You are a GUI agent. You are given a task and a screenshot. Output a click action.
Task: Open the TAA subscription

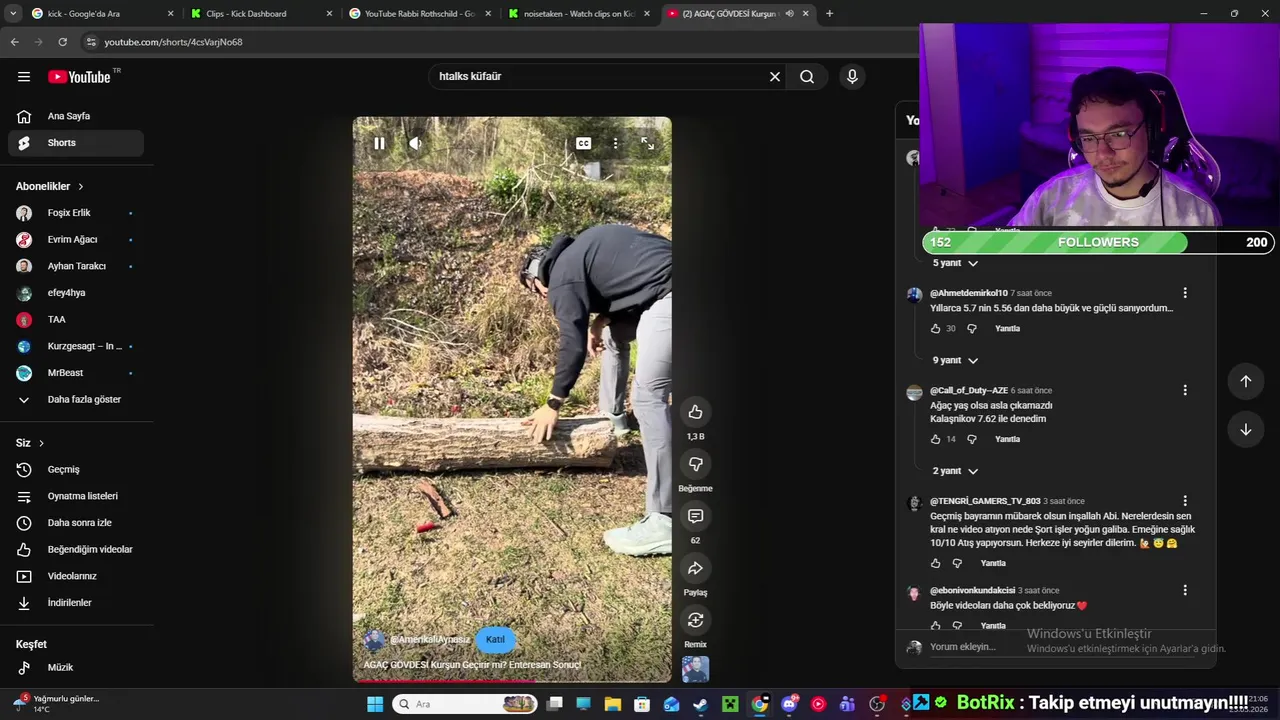click(x=76, y=320)
